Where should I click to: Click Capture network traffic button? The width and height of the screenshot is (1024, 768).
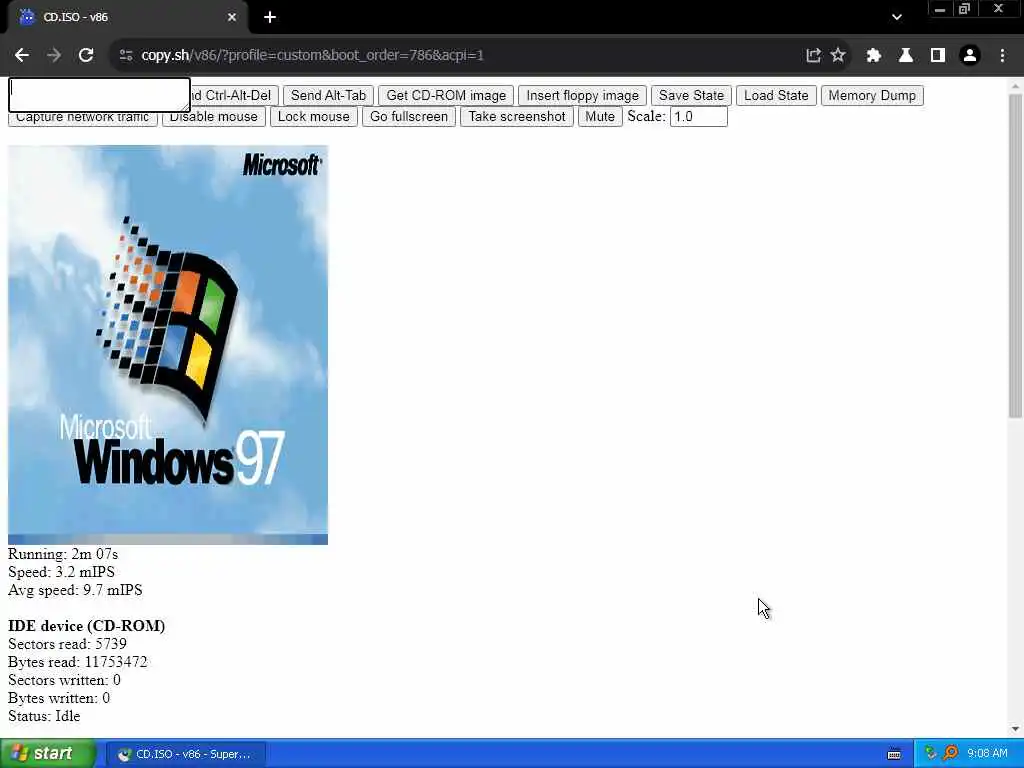[82, 118]
